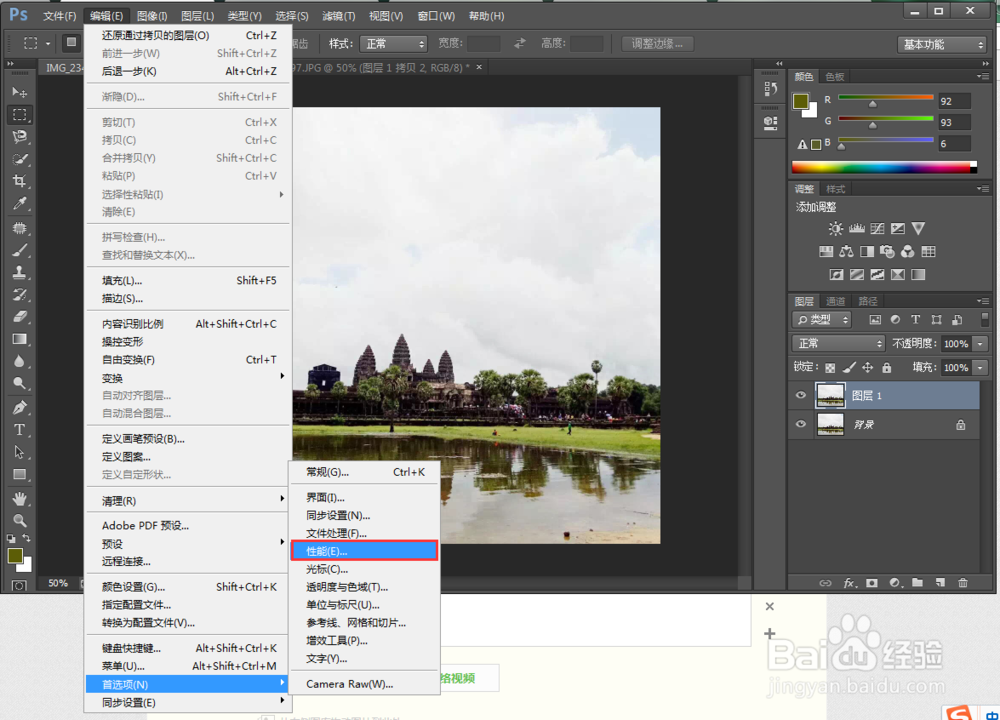
Task: Expand the 清理(R) submenu
Action: (x=189, y=501)
